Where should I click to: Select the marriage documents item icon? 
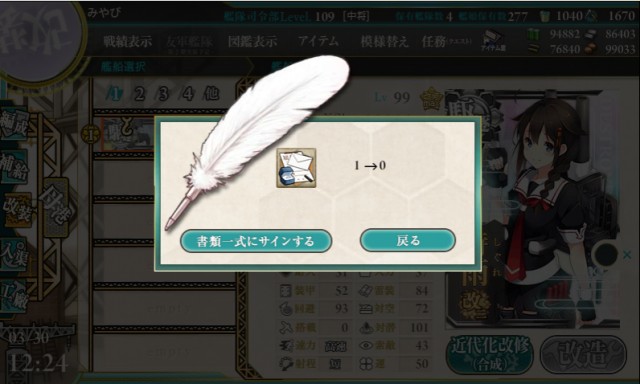coord(296,168)
